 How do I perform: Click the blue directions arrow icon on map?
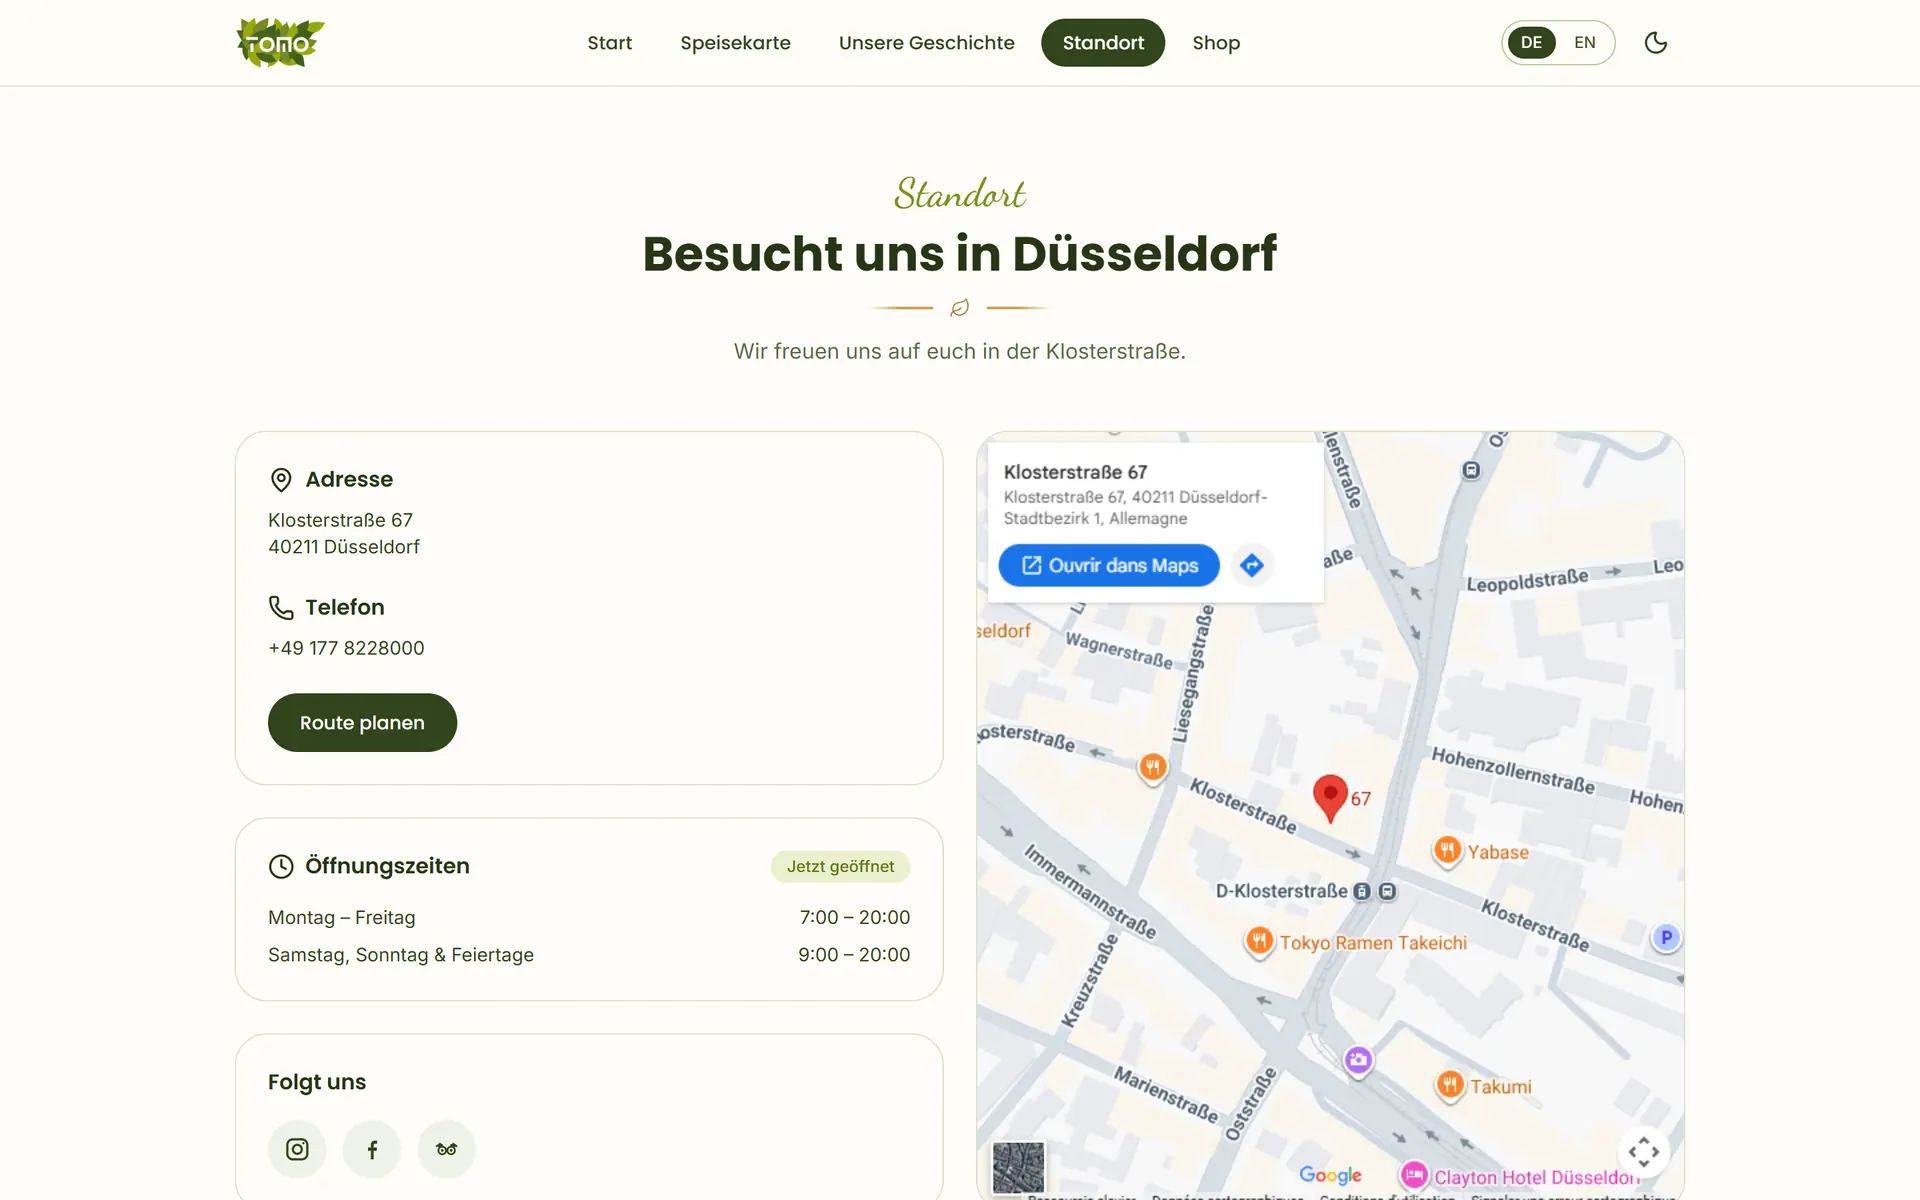1252,565
